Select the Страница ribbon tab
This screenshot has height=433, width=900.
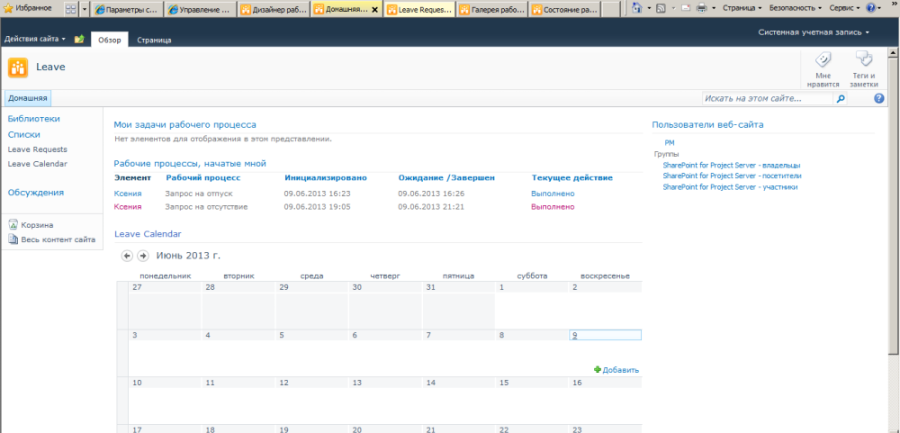(x=154, y=40)
